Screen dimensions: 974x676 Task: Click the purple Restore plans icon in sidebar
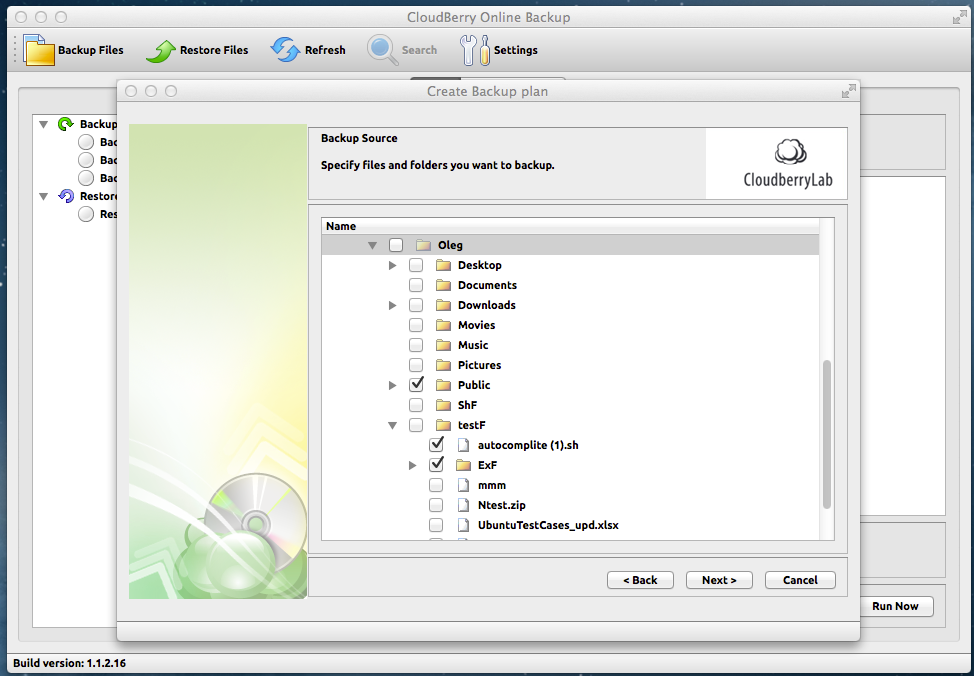click(65, 196)
